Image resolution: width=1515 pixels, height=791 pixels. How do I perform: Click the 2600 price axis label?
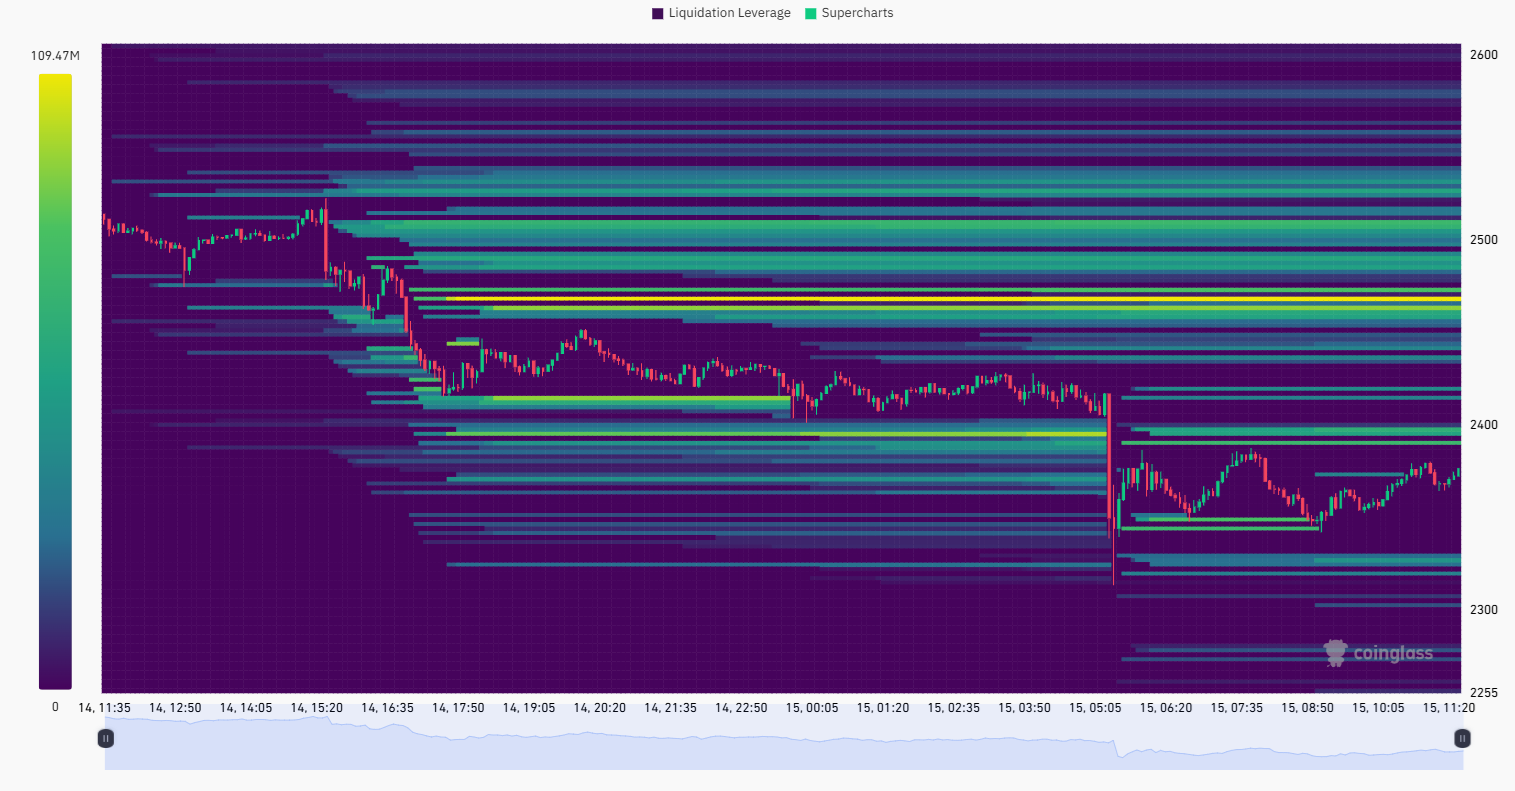point(1484,55)
